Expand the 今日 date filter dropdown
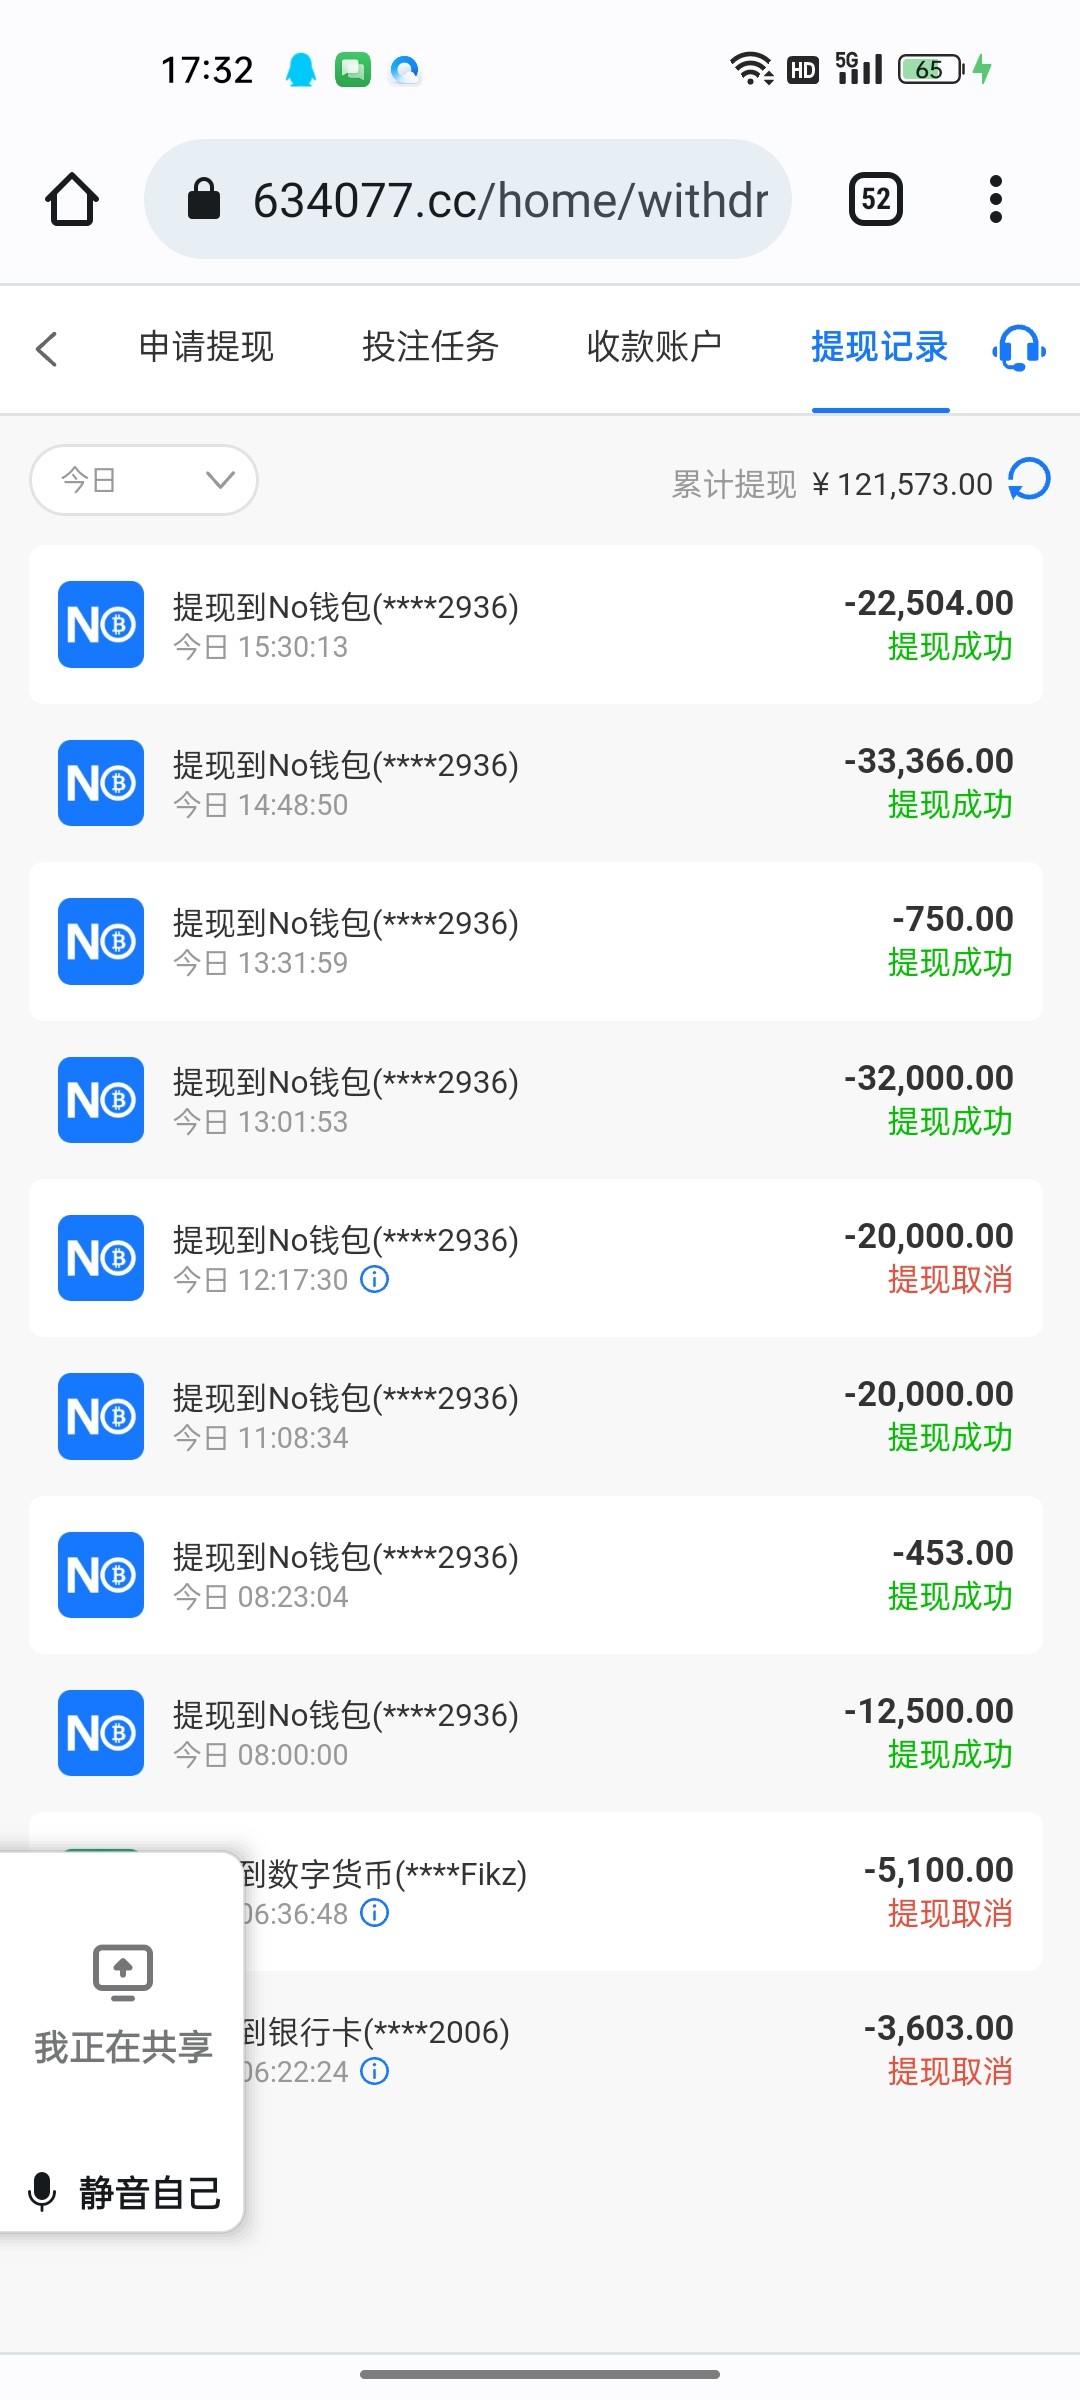This screenshot has height=2400, width=1080. click(x=144, y=480)
